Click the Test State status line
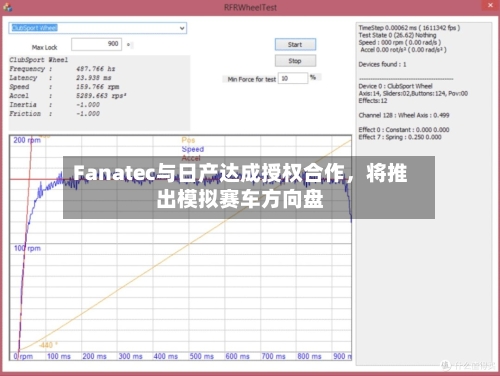The width and height of the screenshot is (500, 376). coord(397,35)
